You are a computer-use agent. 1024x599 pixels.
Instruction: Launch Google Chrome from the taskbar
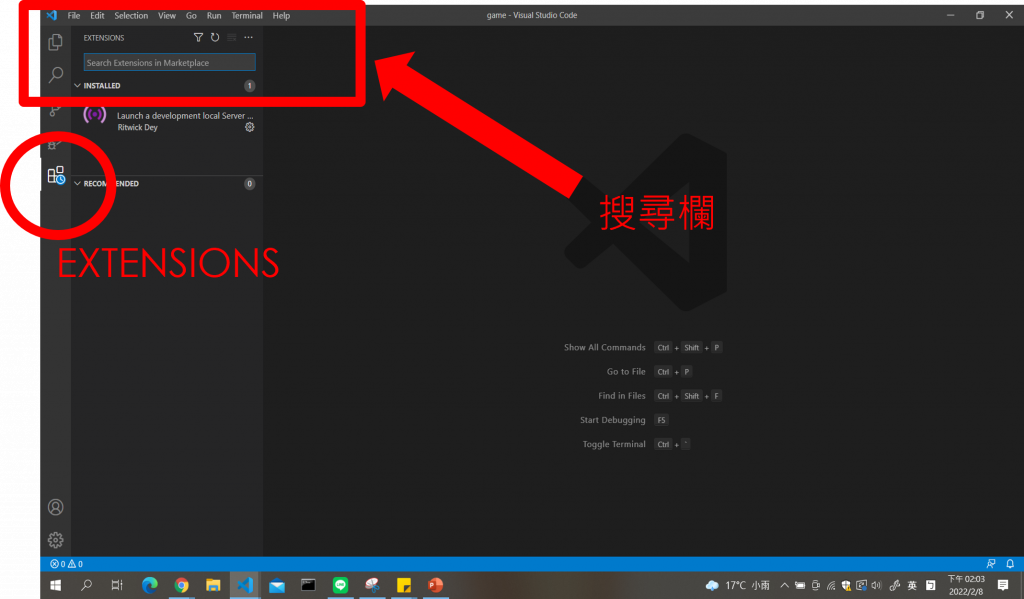click(182, 585)
